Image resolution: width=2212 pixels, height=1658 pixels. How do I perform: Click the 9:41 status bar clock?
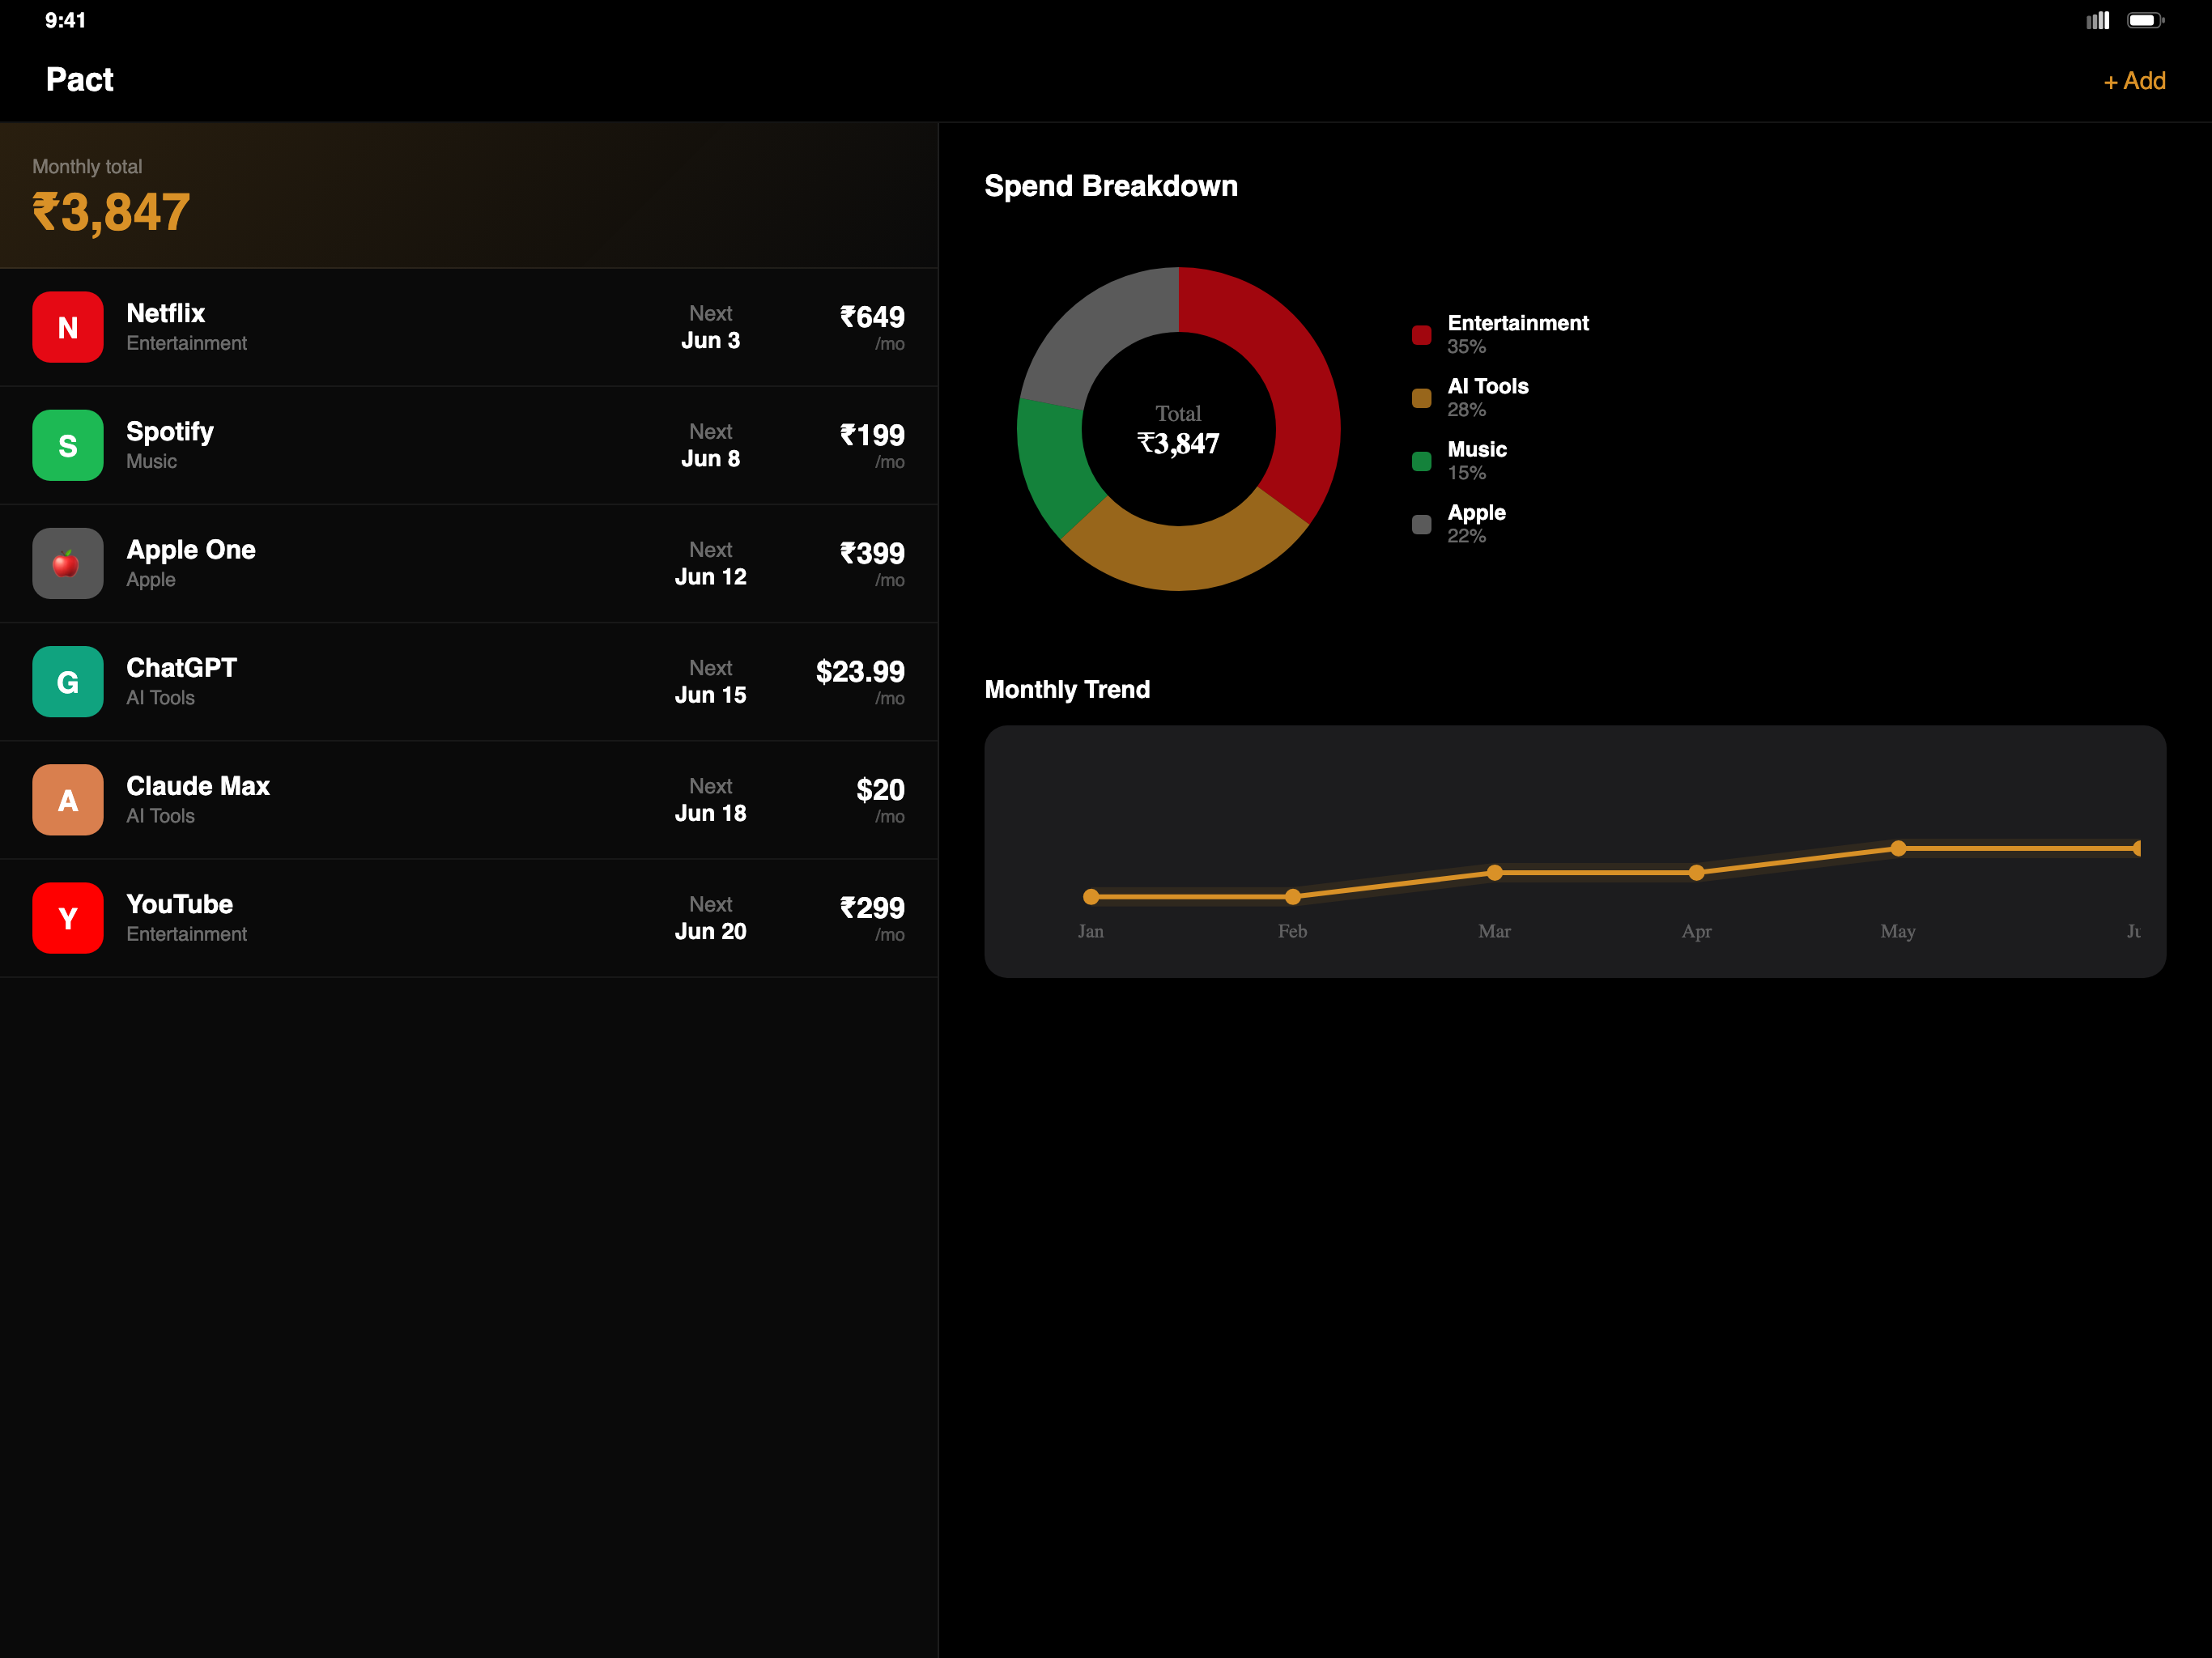click(65, 20)
